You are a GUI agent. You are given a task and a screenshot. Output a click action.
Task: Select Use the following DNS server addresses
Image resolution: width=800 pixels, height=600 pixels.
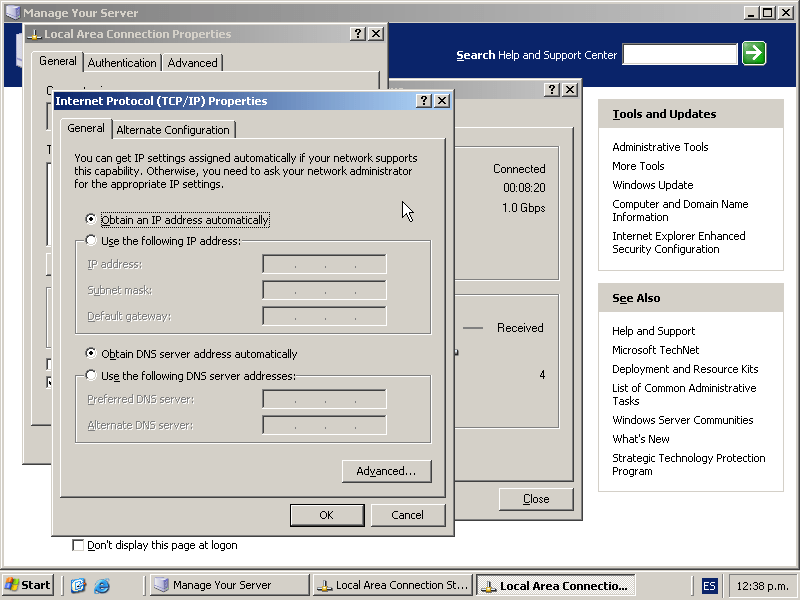coord(92,376)
